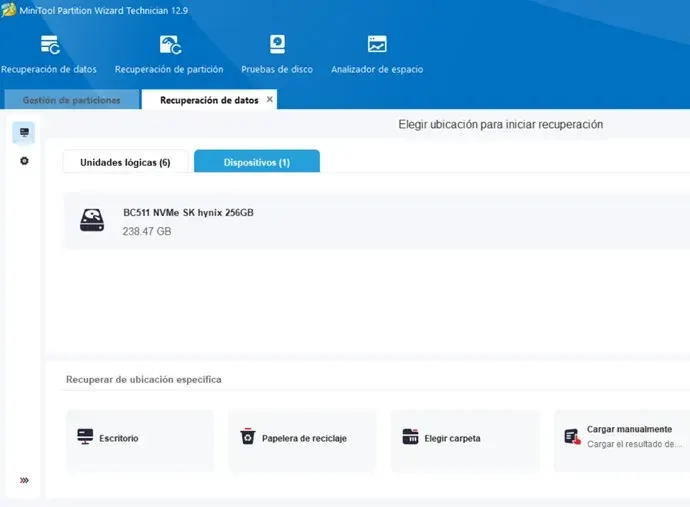The height and width of the screenshot is (507, 690).
Task: Click the recycle bin icon
Action: (248, 436)
